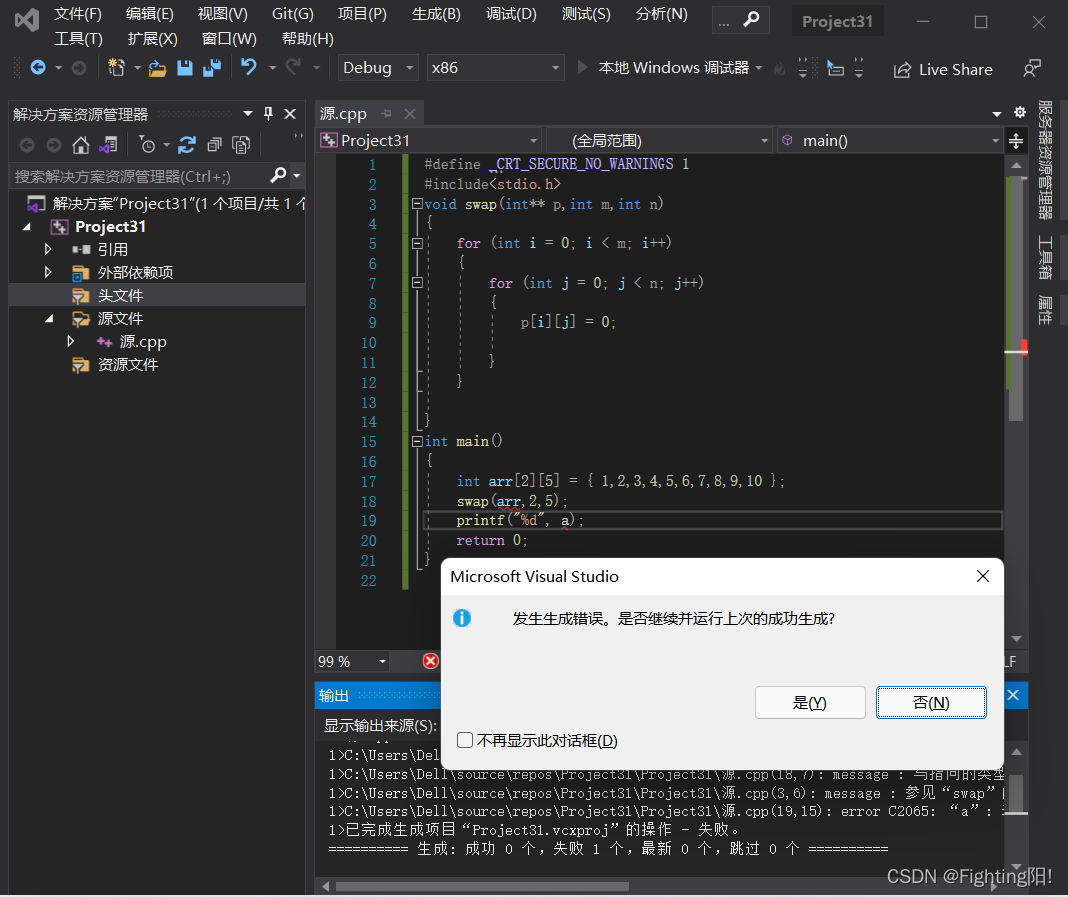This screenshot has height=897, width=1068.
Task: Click the split editor icon below gear
Action: (x=1016, y=141)
